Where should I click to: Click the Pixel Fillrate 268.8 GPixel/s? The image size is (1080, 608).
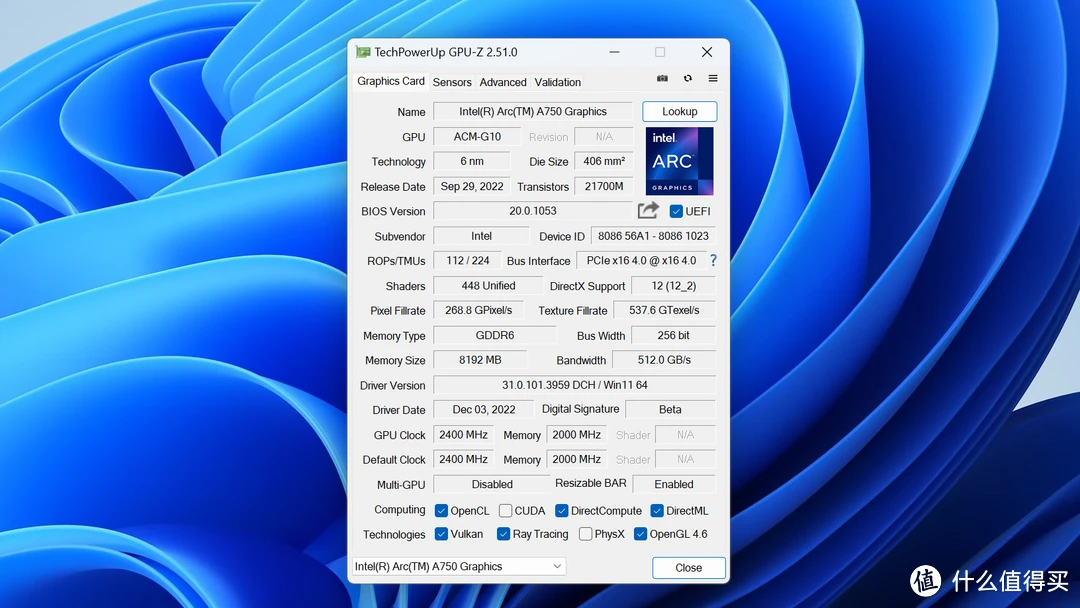(478, 311)
